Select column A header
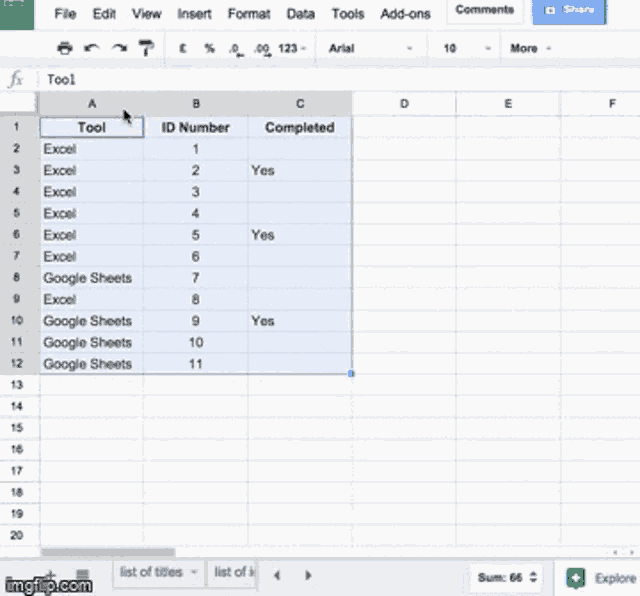The width and height of the screenshot is (640, 596). tap(92, 104)
